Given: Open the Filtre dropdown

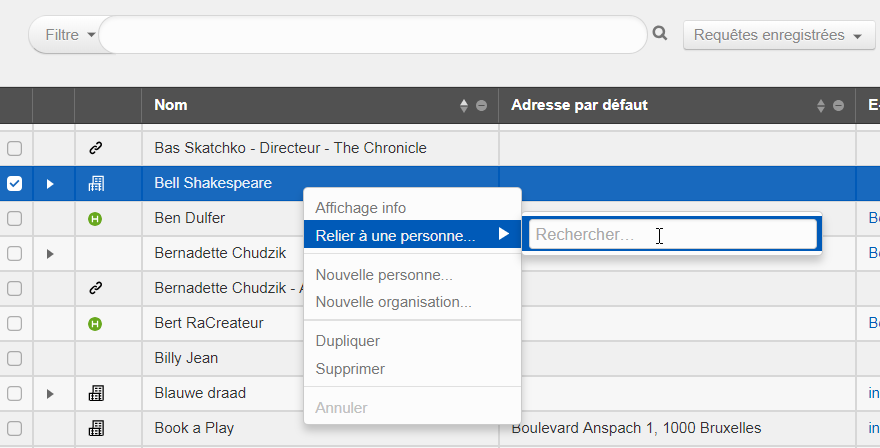Looking at the screenshot, I should pyautogui.click(x=70, y=35).
